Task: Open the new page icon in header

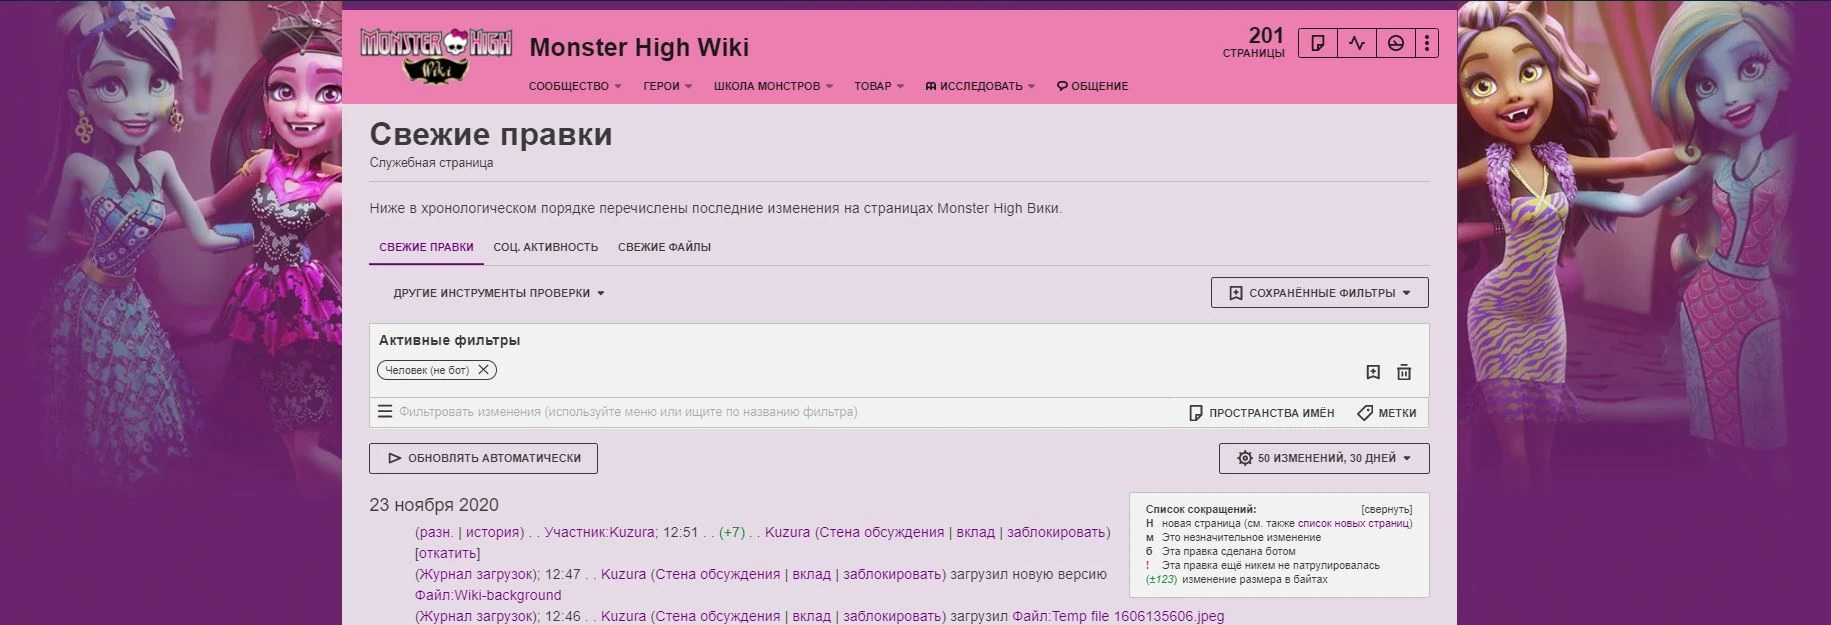Action: click(x=1318, y=43)
